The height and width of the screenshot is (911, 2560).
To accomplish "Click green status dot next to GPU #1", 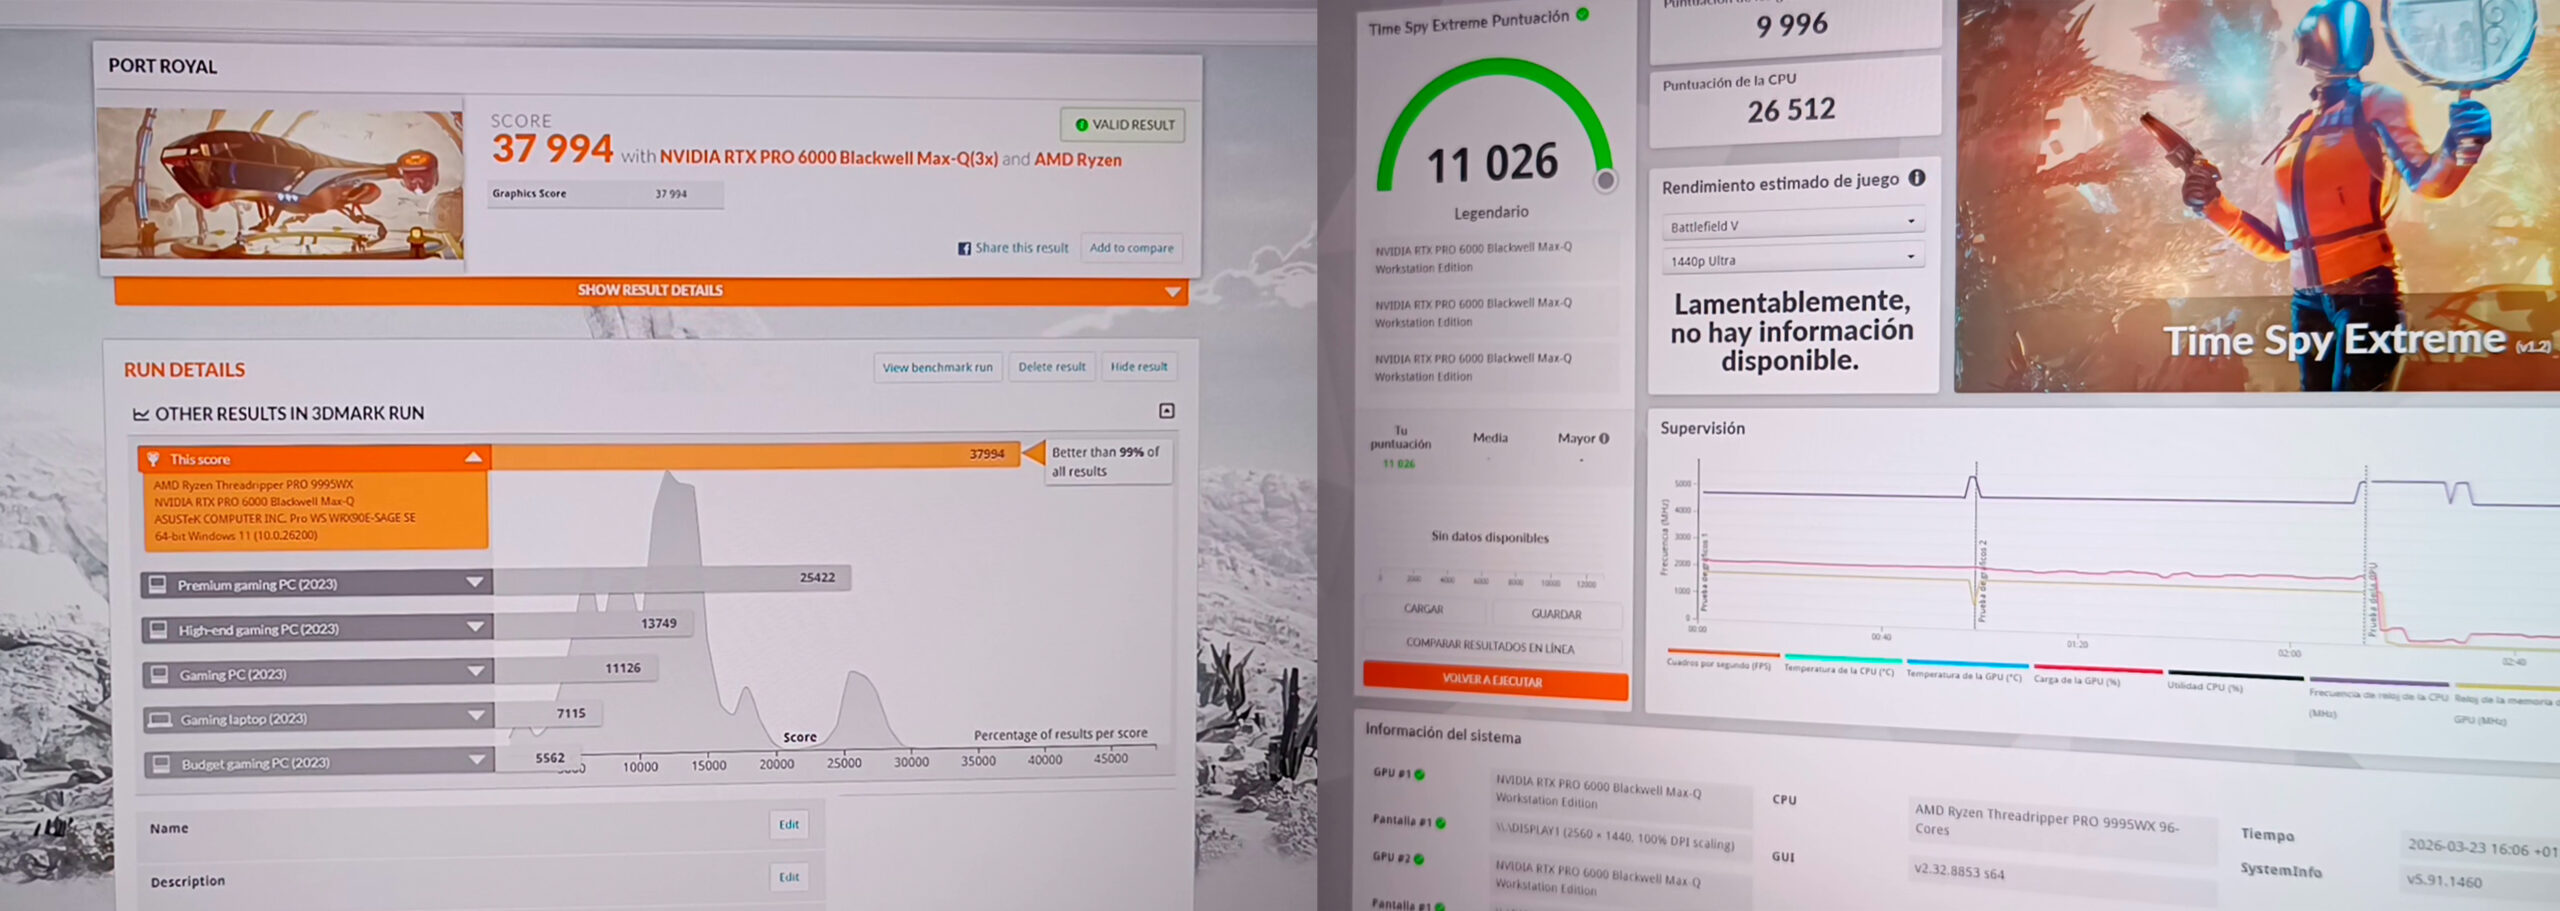I will [x=1420, y=774].
